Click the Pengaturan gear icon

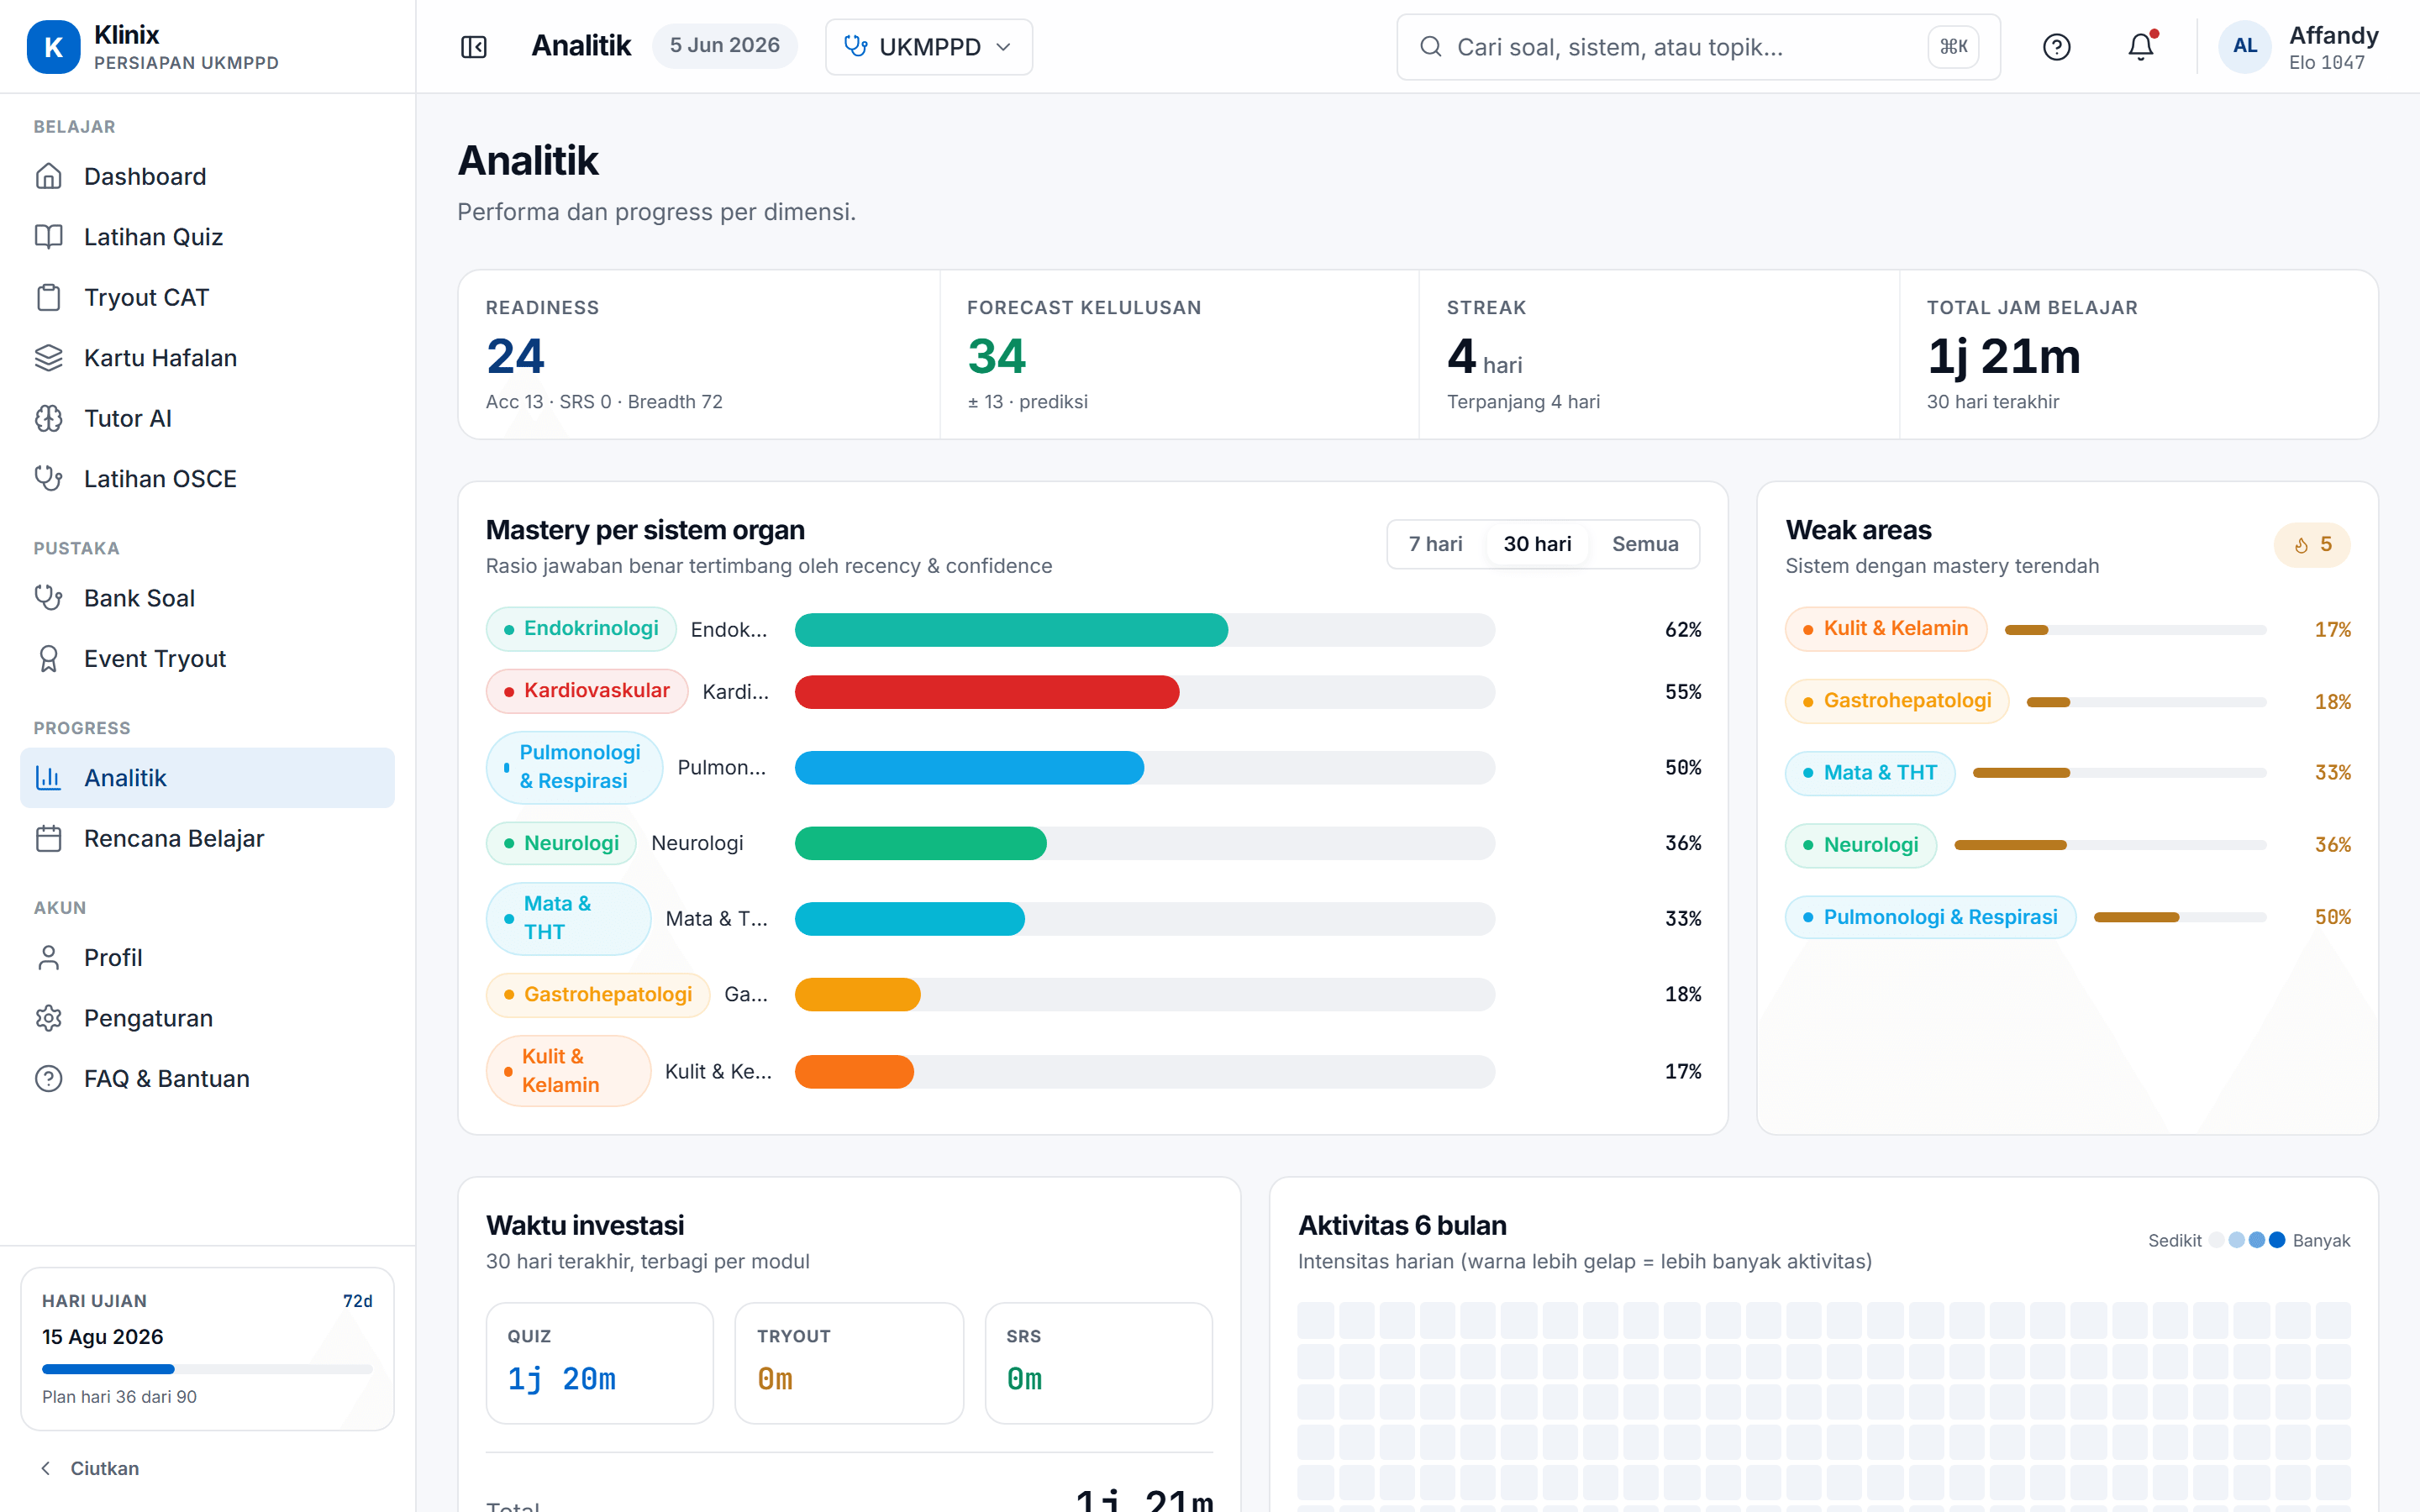pyautogui.click(x=49, y=1018)
